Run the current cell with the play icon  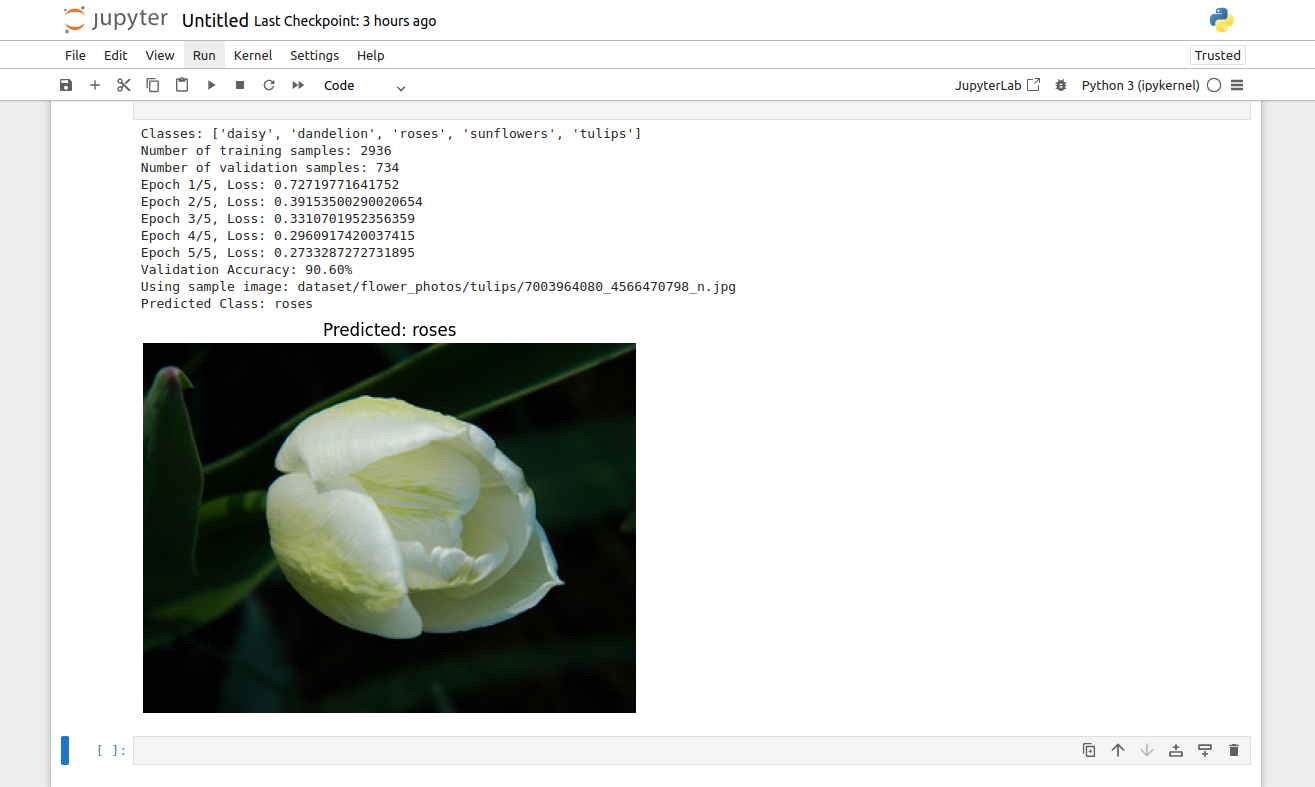tap(211, 86)
